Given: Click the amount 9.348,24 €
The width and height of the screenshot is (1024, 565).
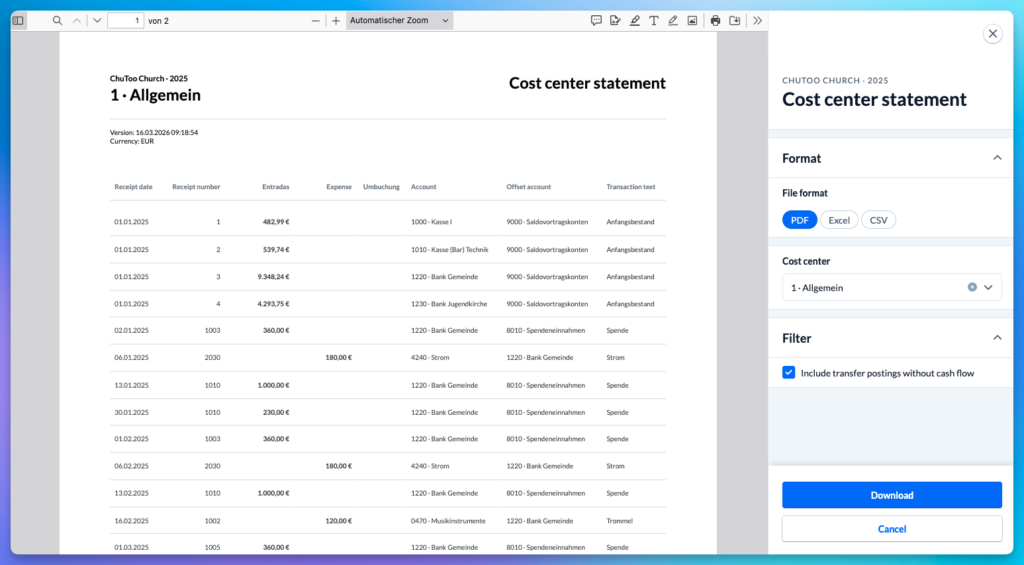Looking at the screenshot, I should tap(274, 277).
